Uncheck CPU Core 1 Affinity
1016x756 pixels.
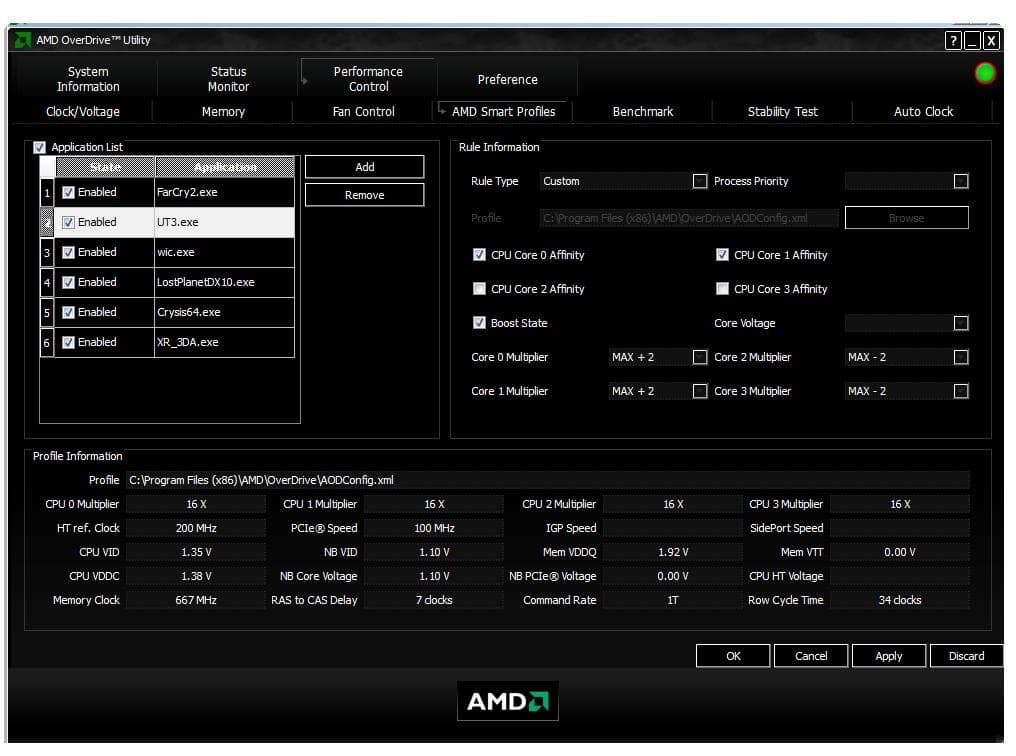tap(722, 255)
